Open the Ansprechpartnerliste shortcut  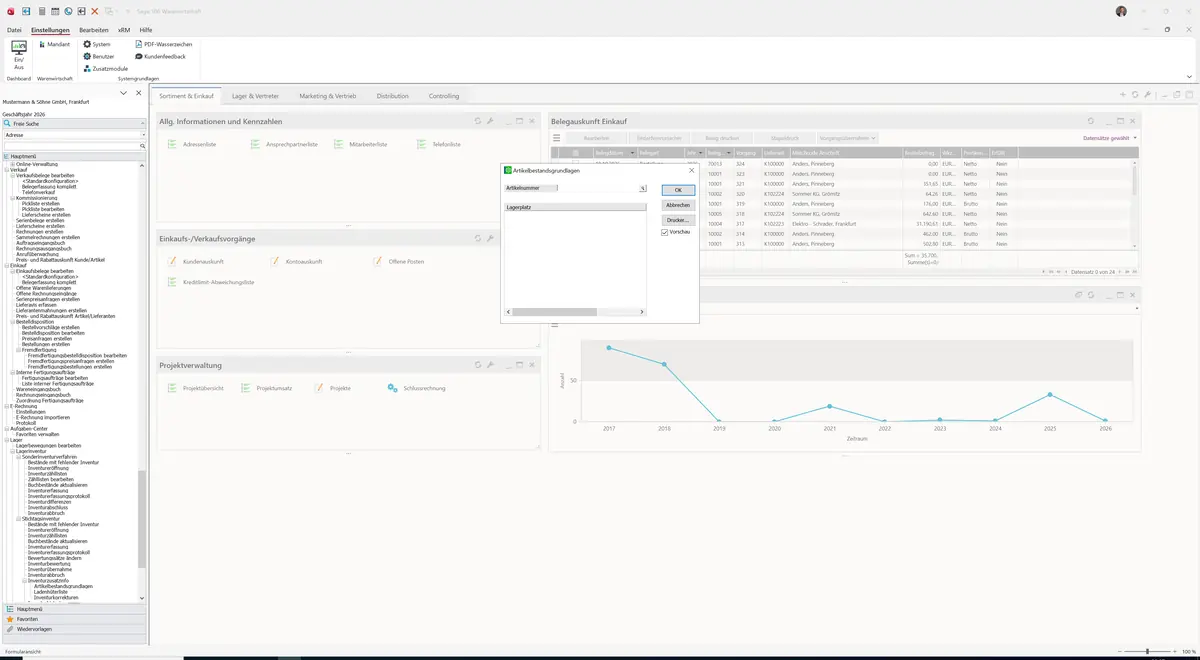[x=286, y=145]
